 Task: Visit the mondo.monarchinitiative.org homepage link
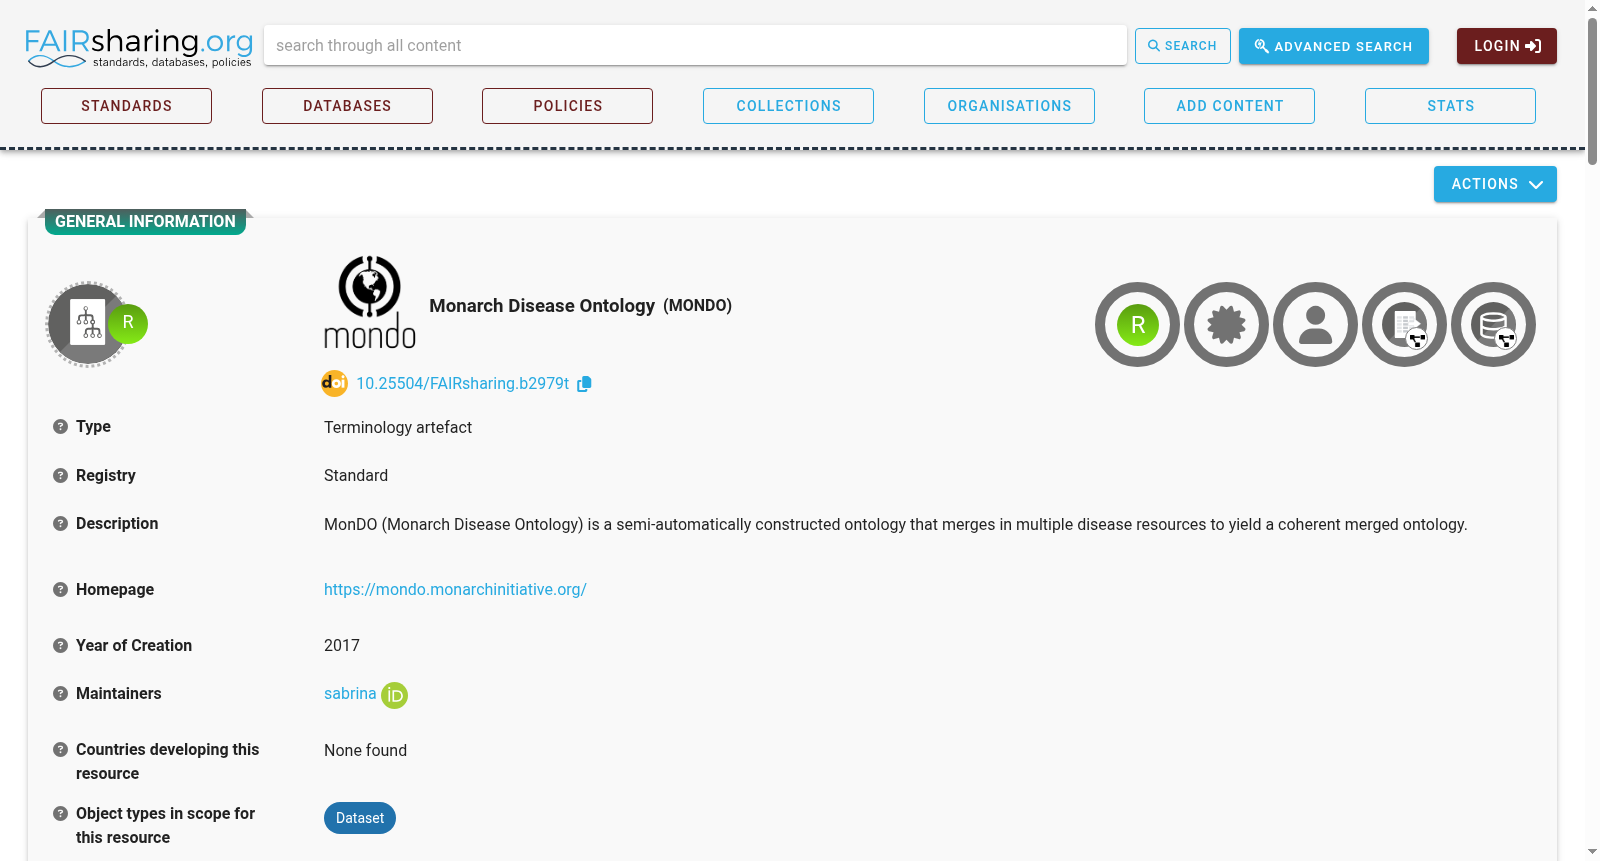pyautogui.click(x=455, y=590)
